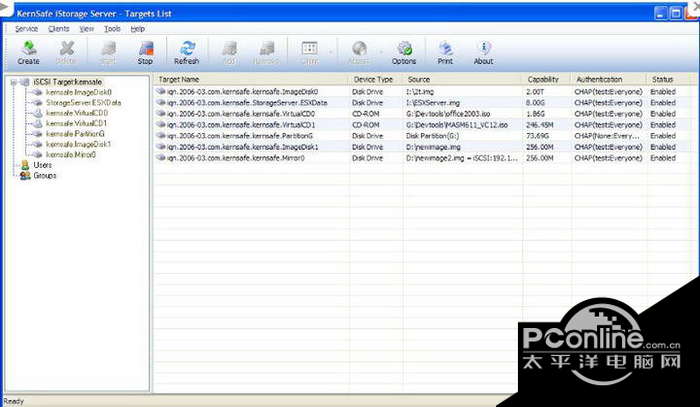Click the greyed-out Access globe icon

click(x=359, y=48)
